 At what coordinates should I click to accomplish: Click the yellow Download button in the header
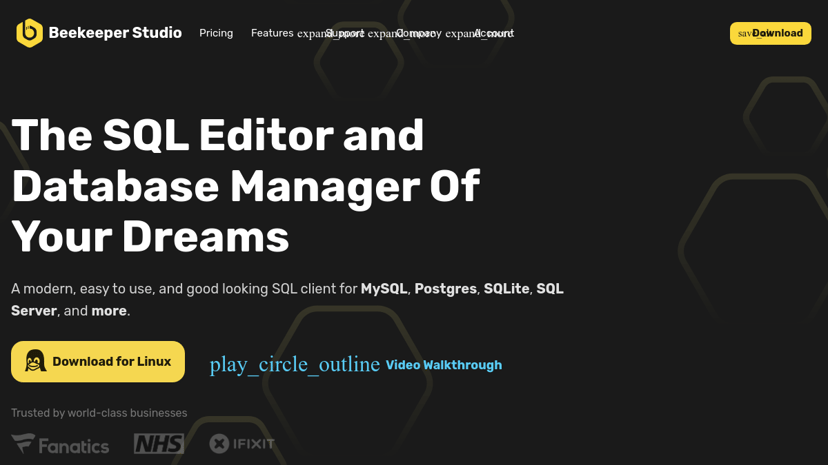tap(770, 33)
